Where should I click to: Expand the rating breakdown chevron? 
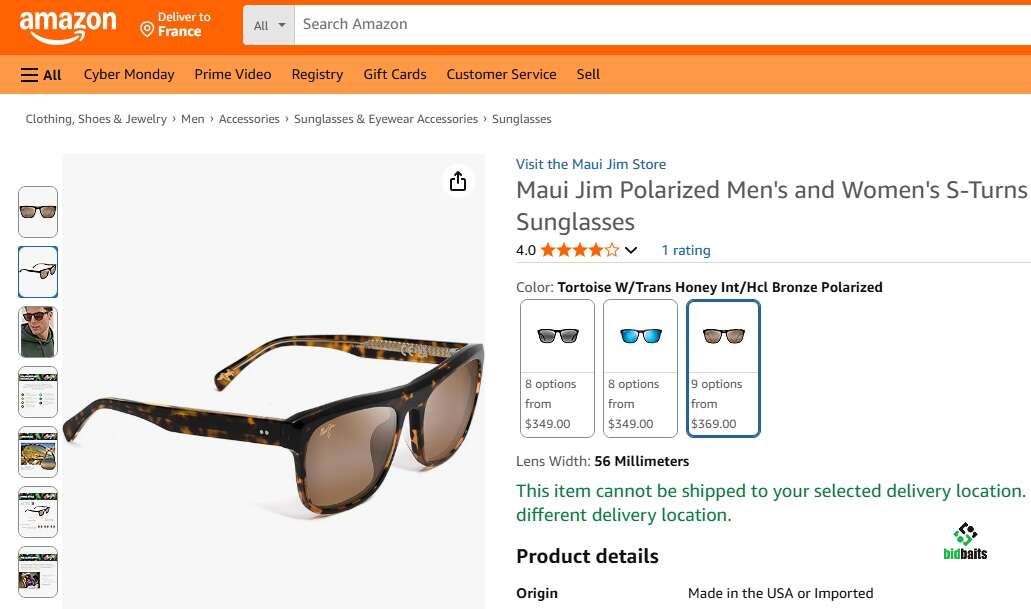click(631, 250)
